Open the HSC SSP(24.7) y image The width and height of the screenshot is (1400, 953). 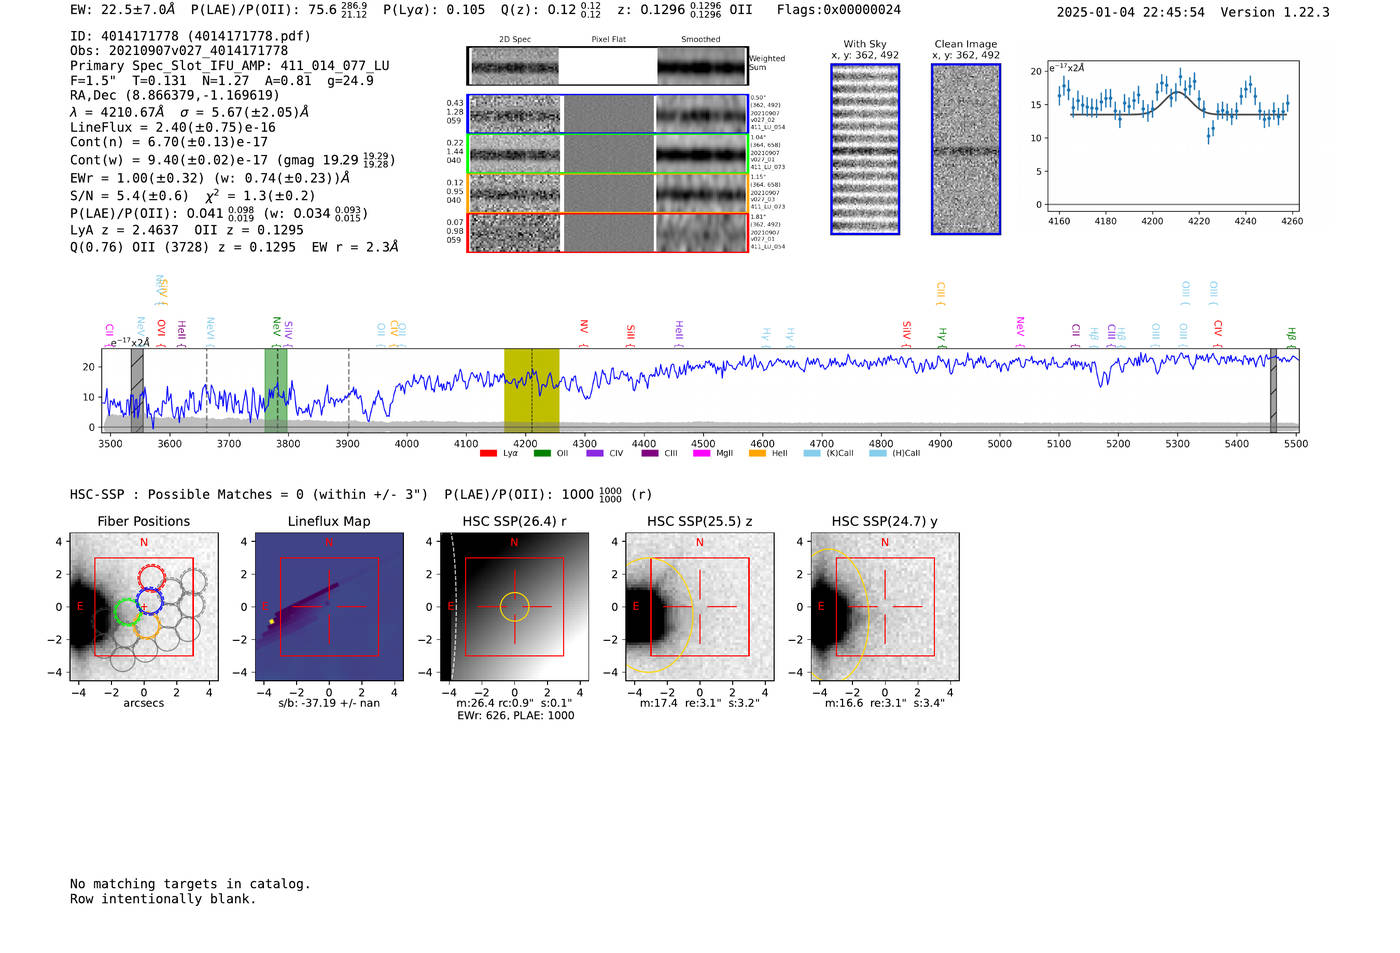pyautogui.click(x=884, y=607)
